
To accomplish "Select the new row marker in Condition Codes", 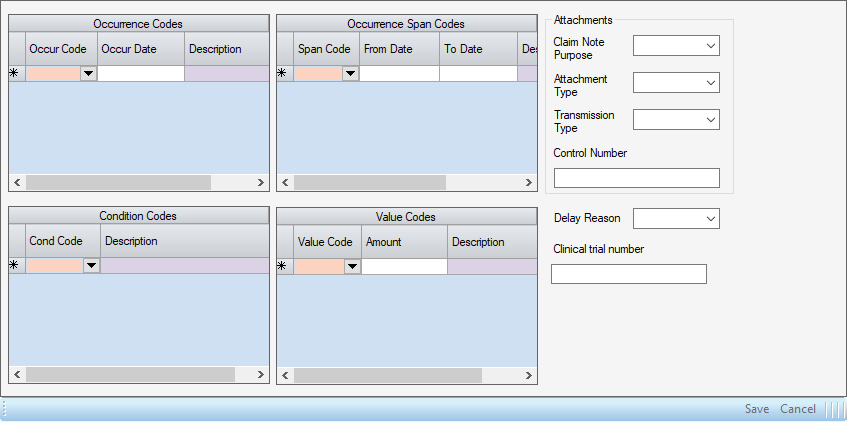I will 15,266.
